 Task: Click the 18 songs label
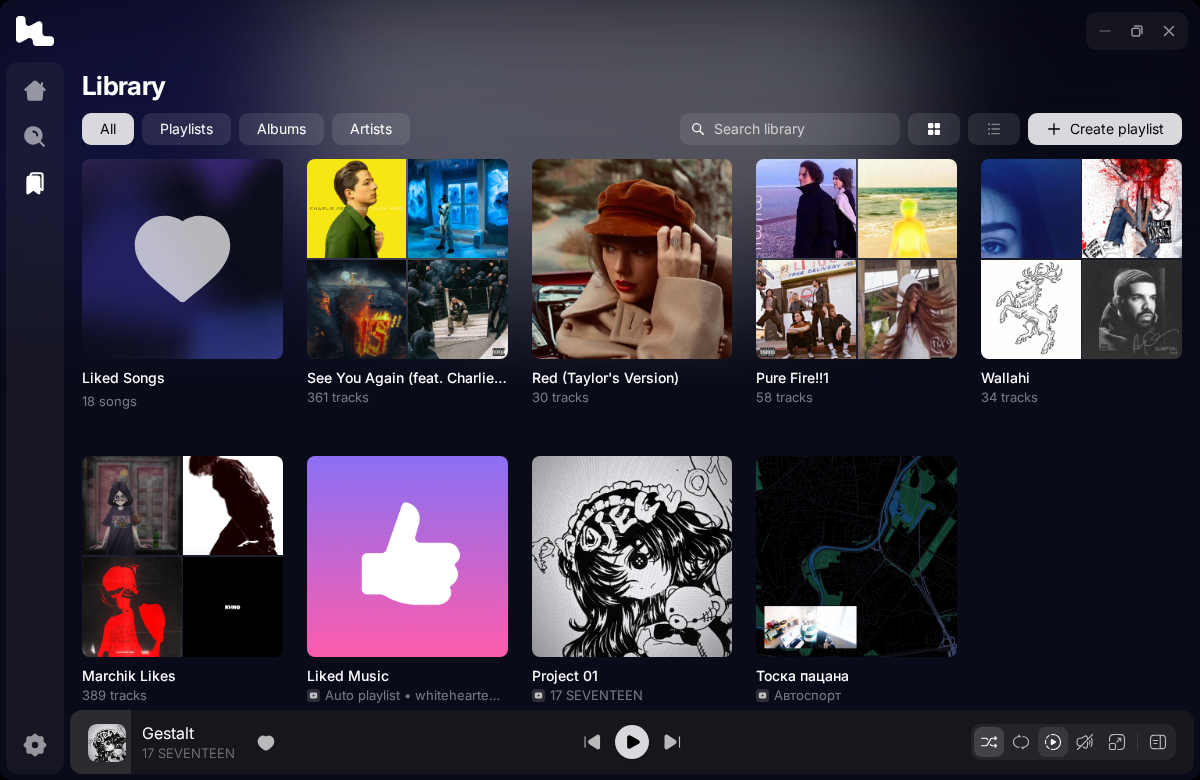pyautogui.click(x=109, y=401)
